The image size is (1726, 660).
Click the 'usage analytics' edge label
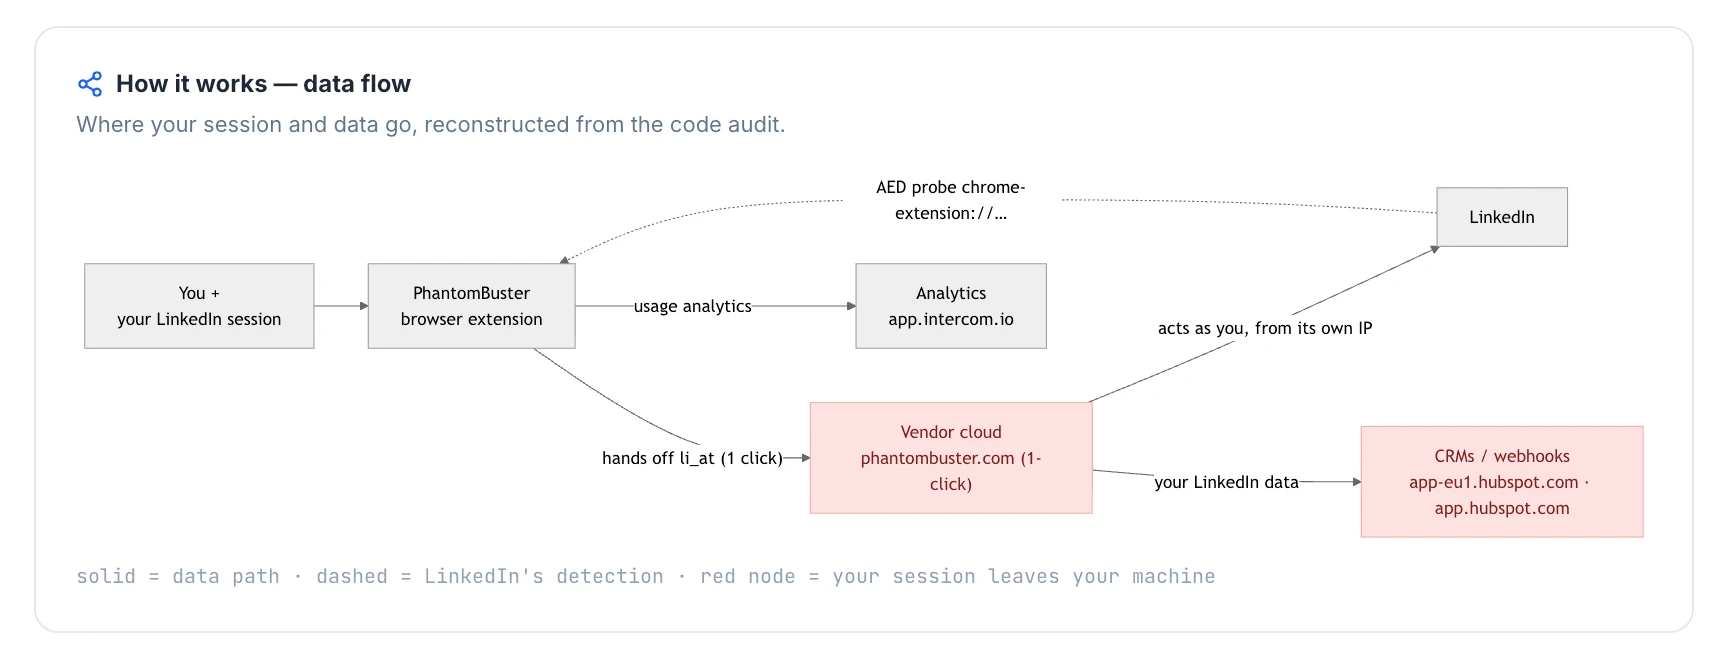pos(692,306)
